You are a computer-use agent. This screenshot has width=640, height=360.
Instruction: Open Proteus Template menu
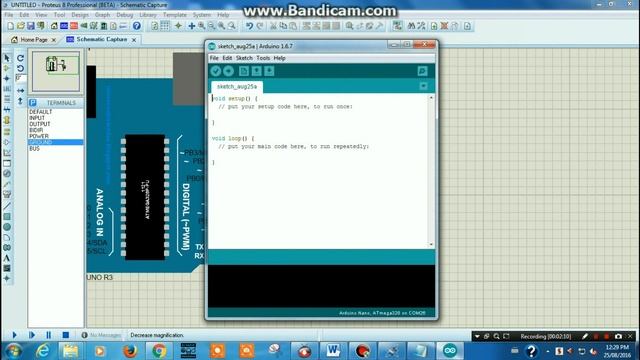click(175, 15)
